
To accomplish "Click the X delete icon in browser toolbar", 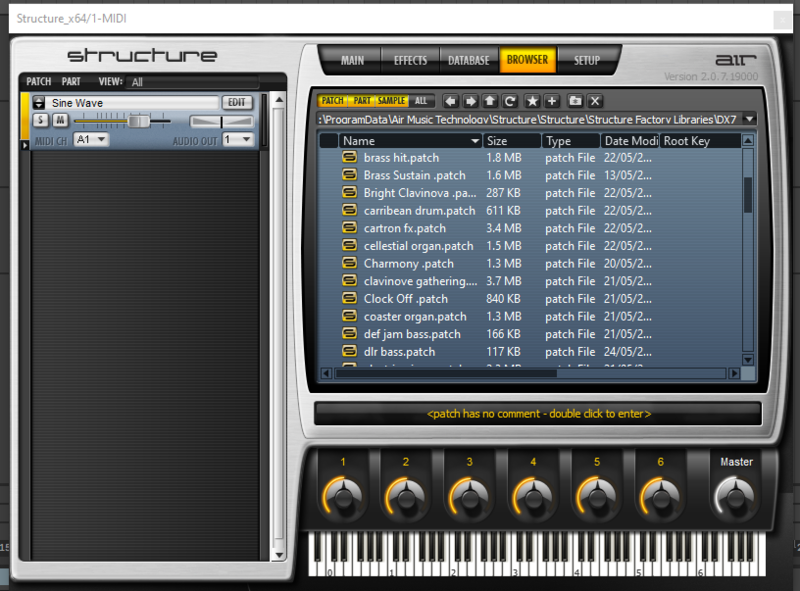I will click(x=595, y=101).
